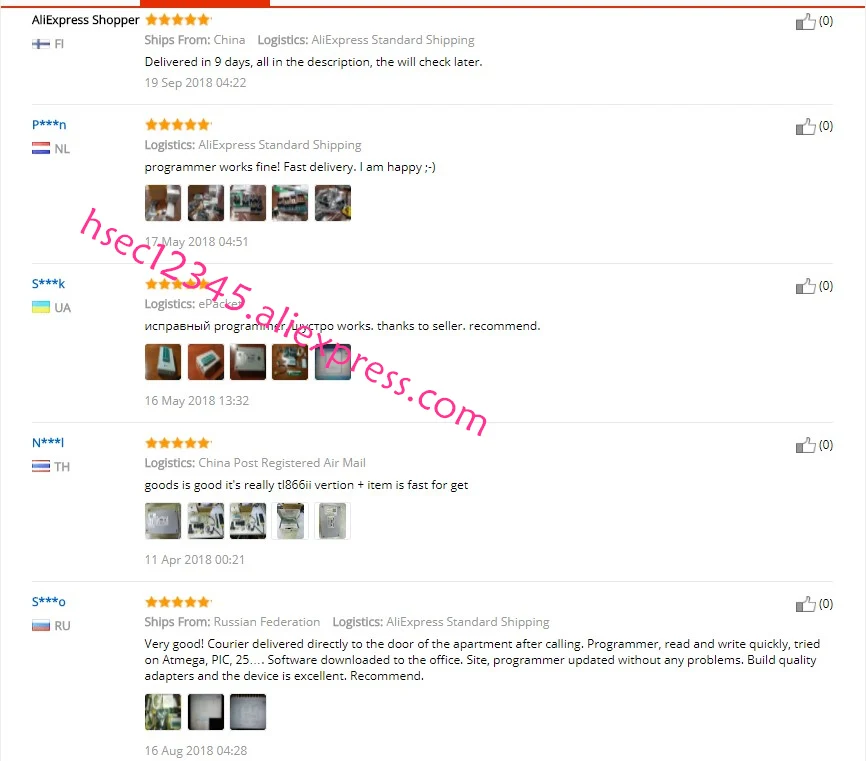
Task: Open second photo in N***l's review
Action: pos(206,521)
